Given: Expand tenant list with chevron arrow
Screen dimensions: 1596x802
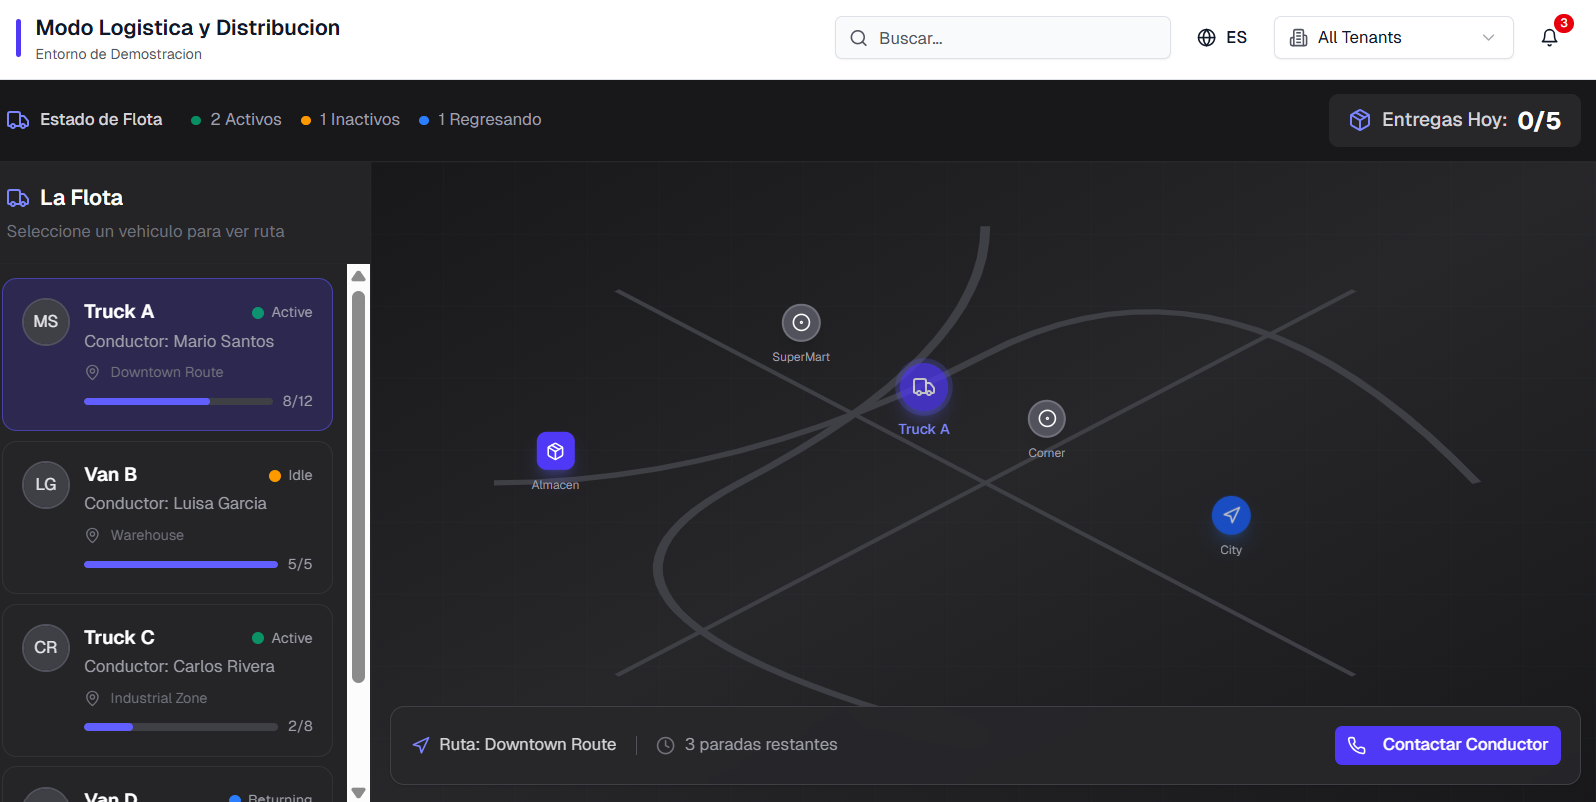Looking at the screenshot, I should [x=1488, y=38].
